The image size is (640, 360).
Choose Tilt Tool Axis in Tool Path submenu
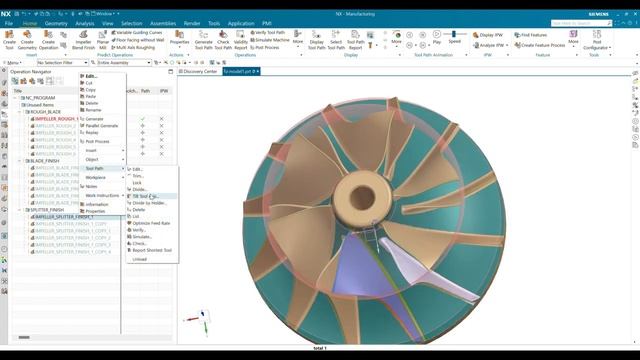[151, 196]
